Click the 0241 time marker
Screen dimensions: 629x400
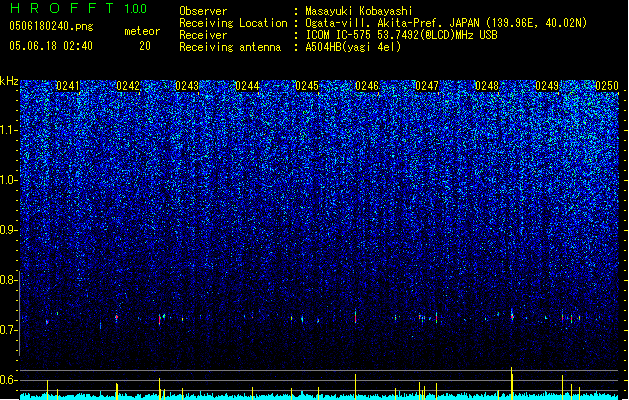[x=67, y=86]
